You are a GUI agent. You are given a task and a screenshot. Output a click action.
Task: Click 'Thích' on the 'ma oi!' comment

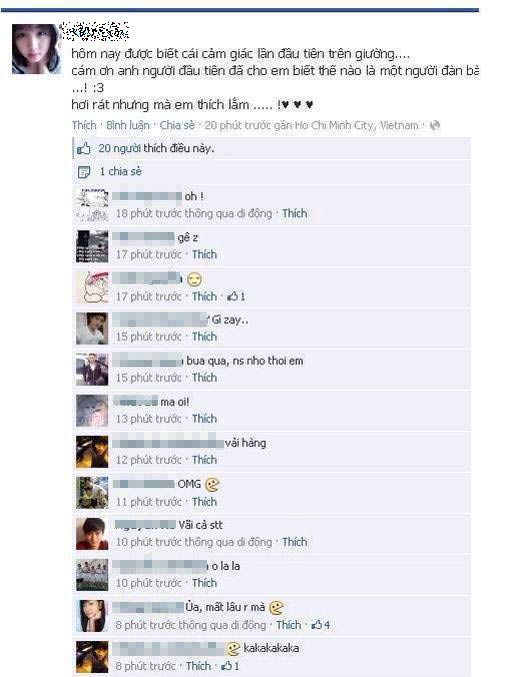(x=204, y=418)
